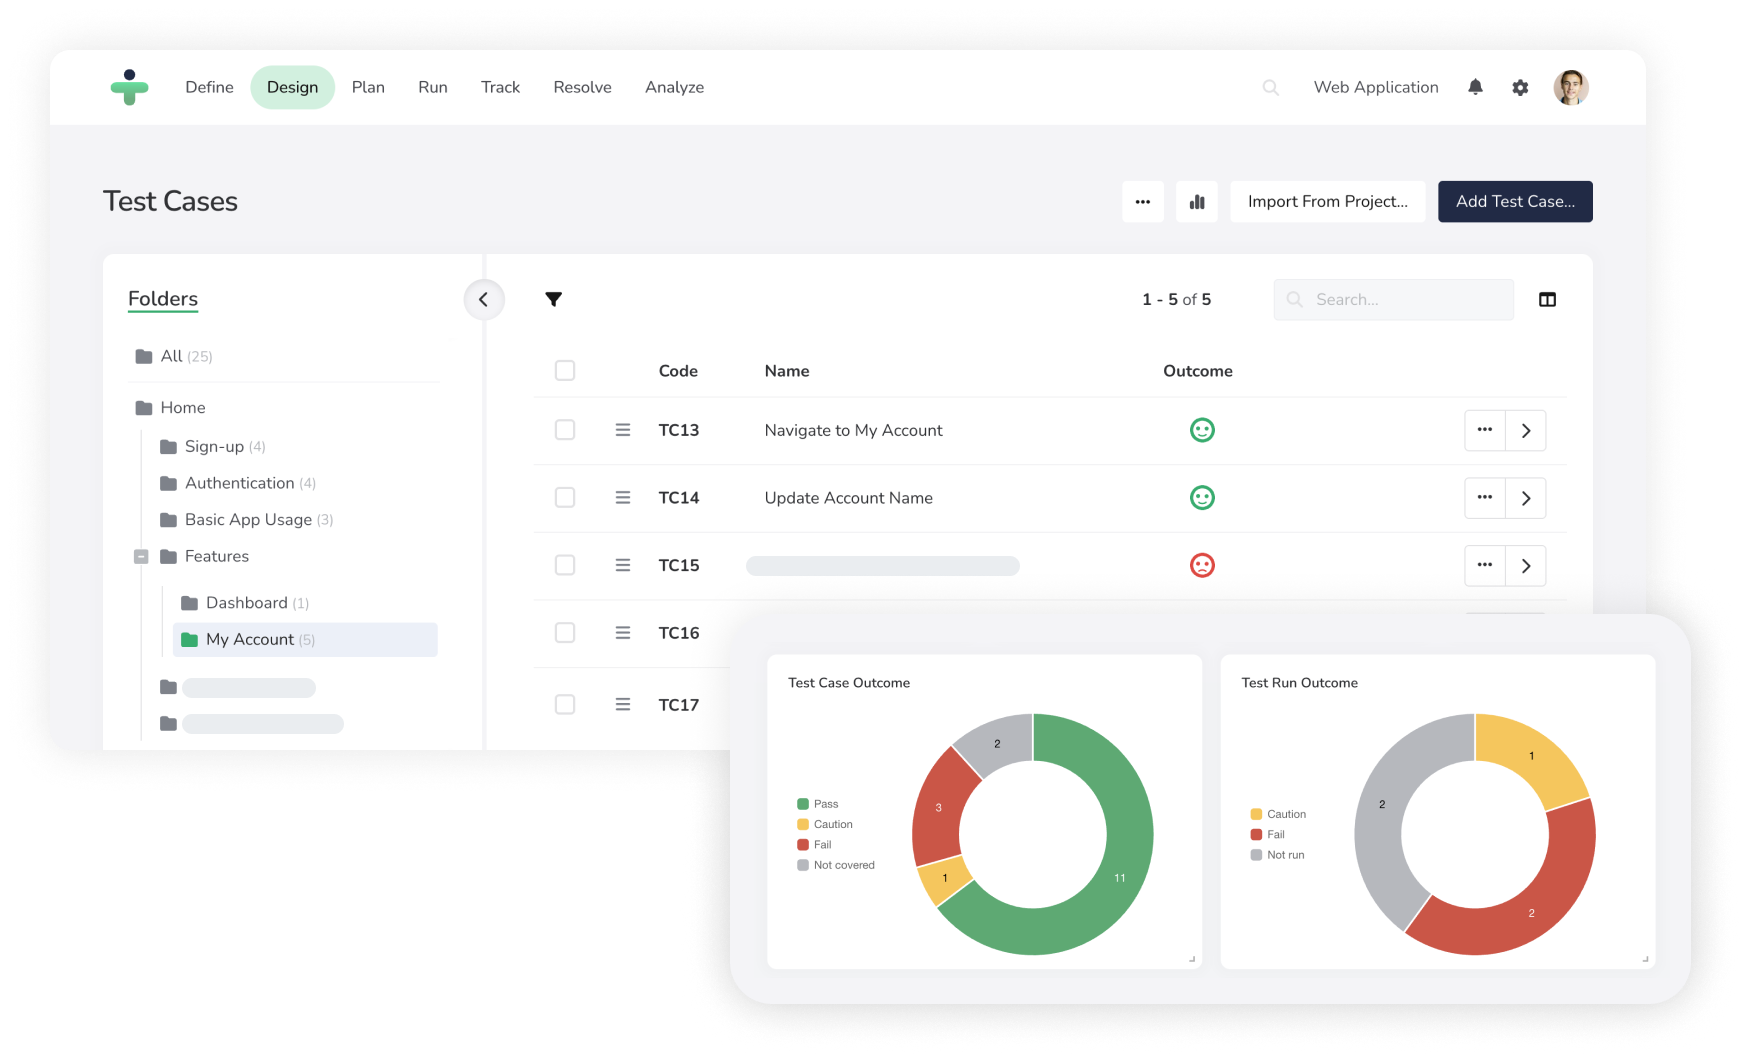Check the checkbox for TC16
The height and width of the screenshot is (1054, 1742).
point(565,632)
